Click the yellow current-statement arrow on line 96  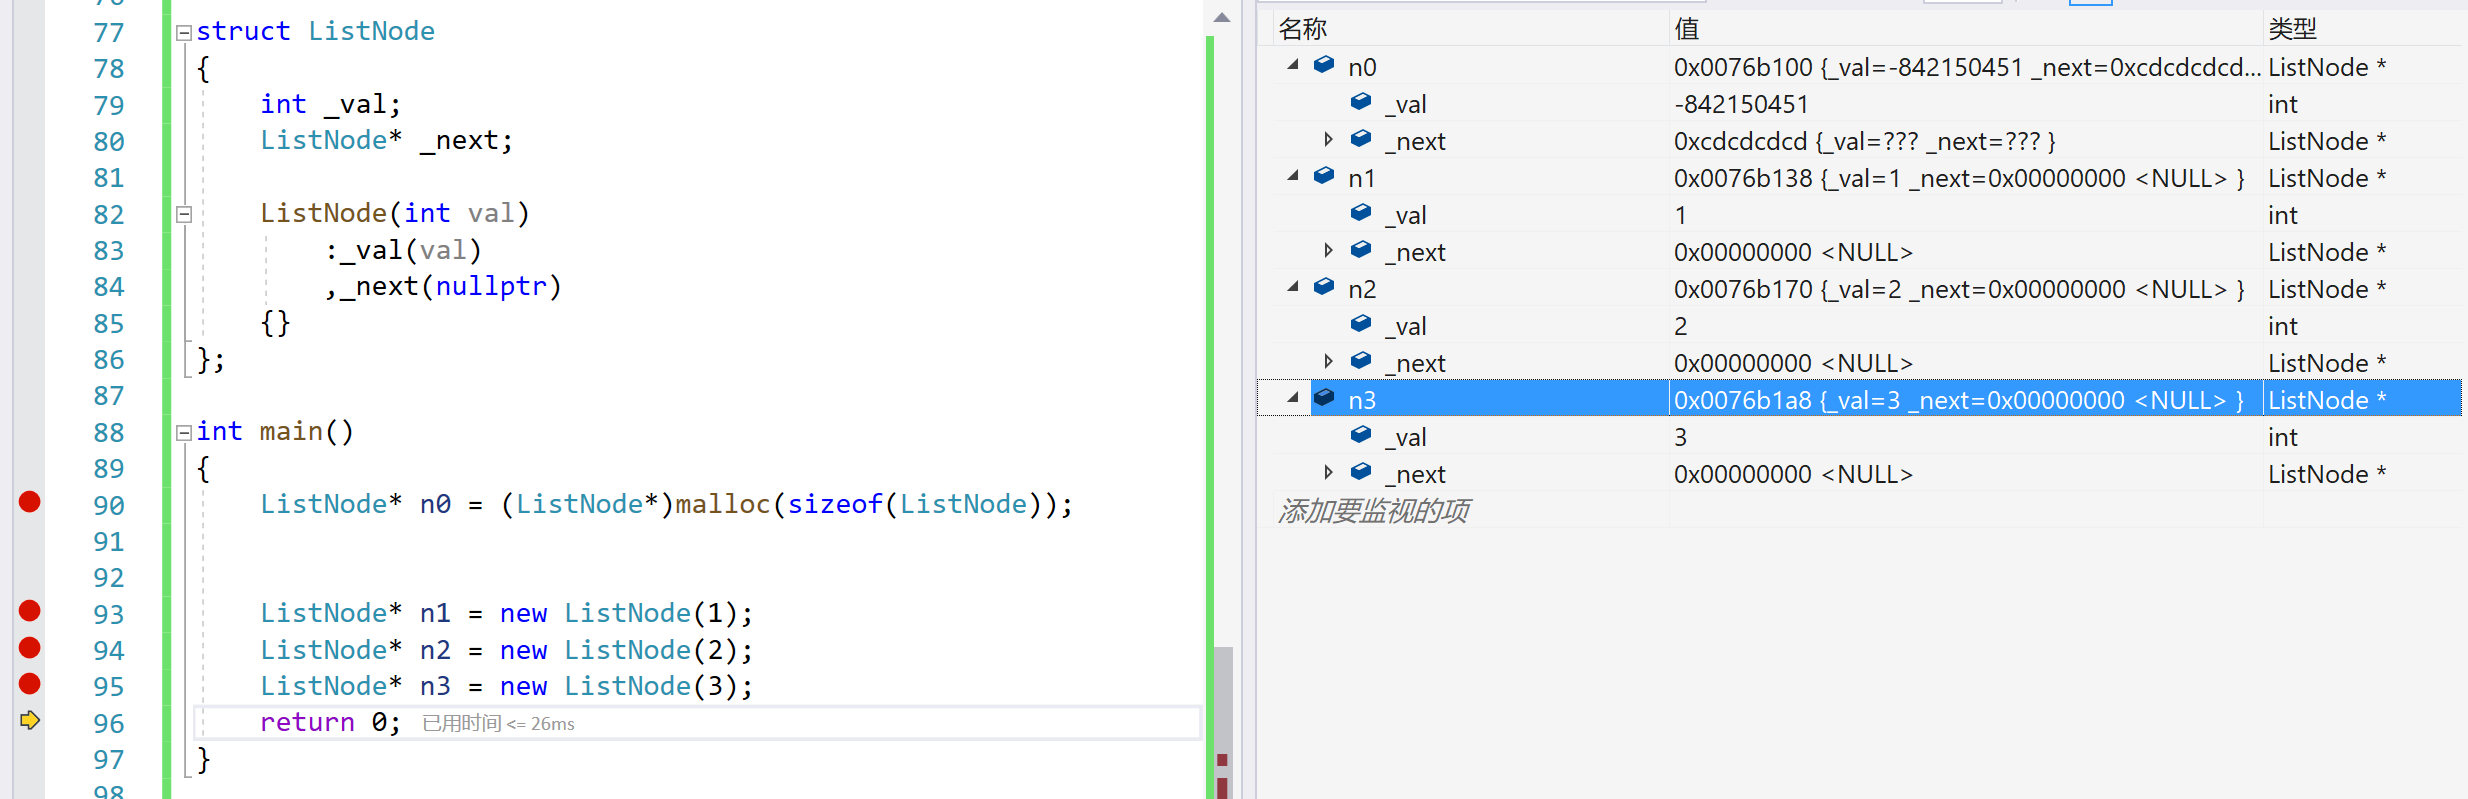(30, 720)
